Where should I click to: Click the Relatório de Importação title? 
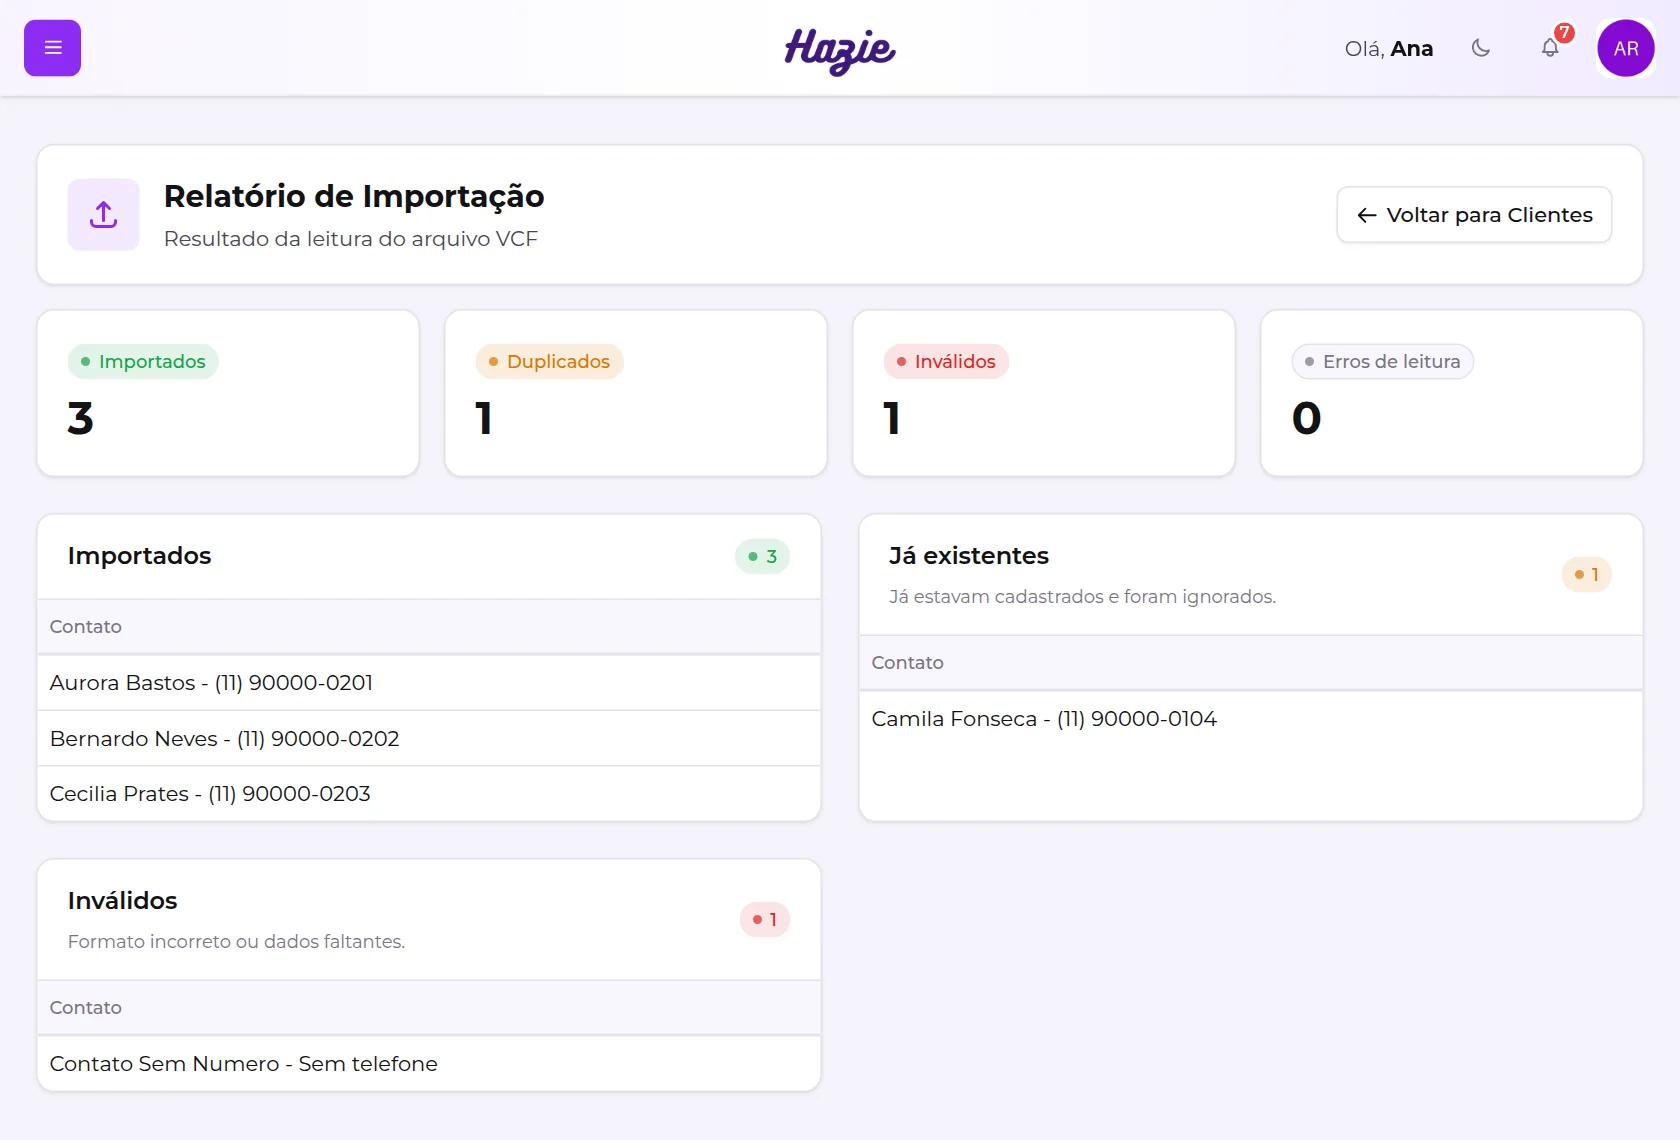[354, 196]
